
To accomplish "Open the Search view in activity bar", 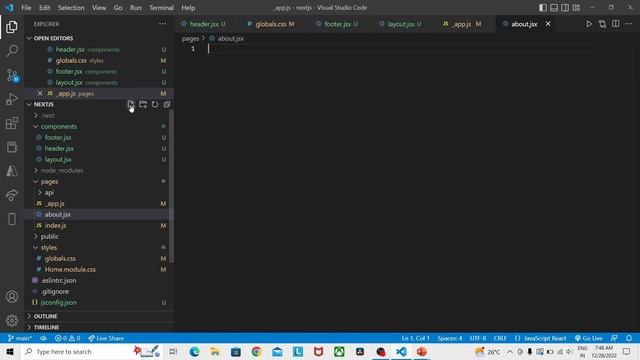I will point(12,51).
